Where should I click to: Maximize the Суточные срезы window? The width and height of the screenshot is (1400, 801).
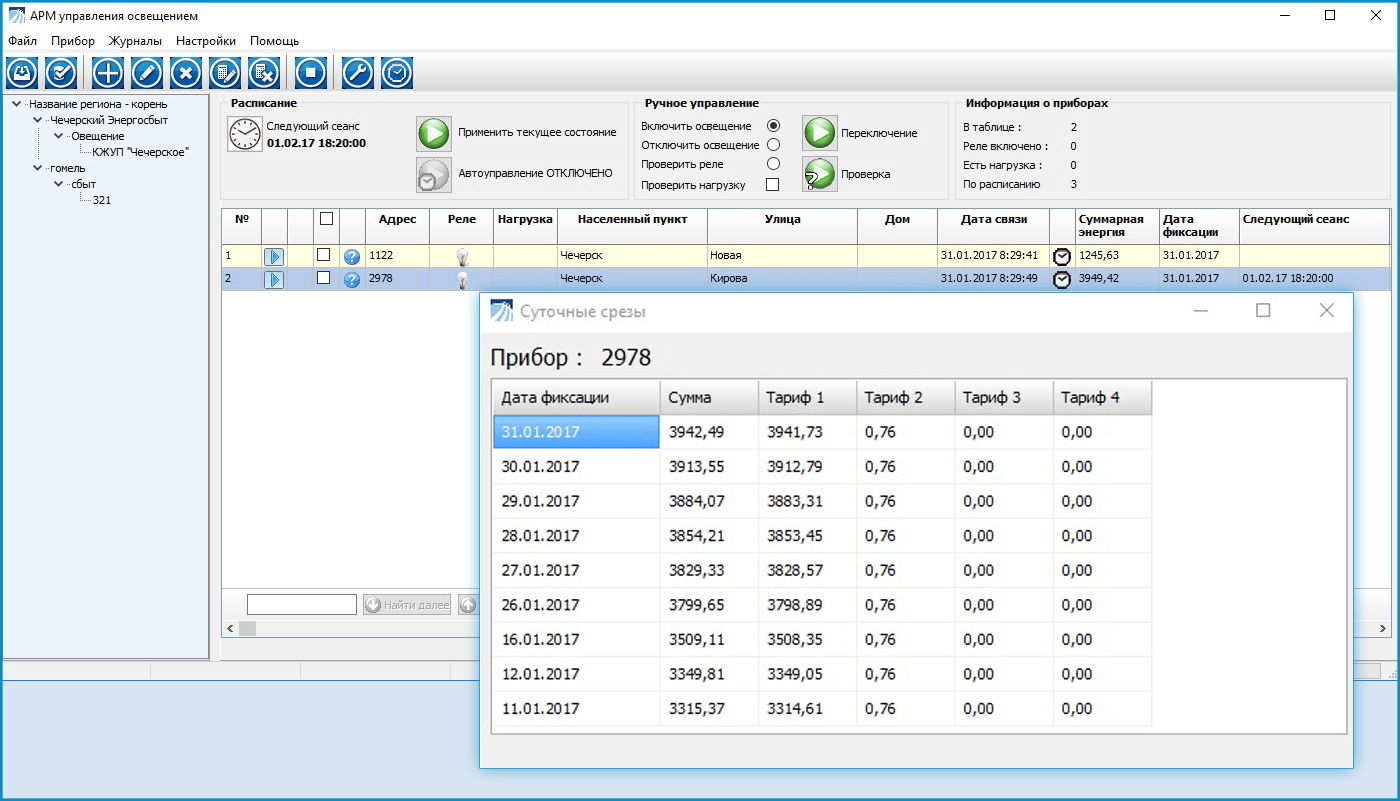pyautogui.click(x=1263, y=311)
